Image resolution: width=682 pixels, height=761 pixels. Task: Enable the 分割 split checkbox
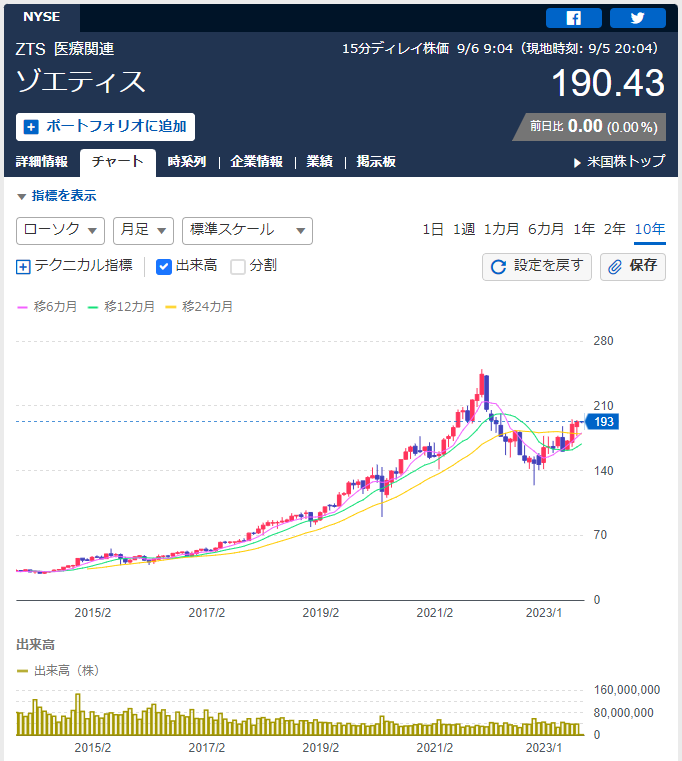tap(238, 266)
